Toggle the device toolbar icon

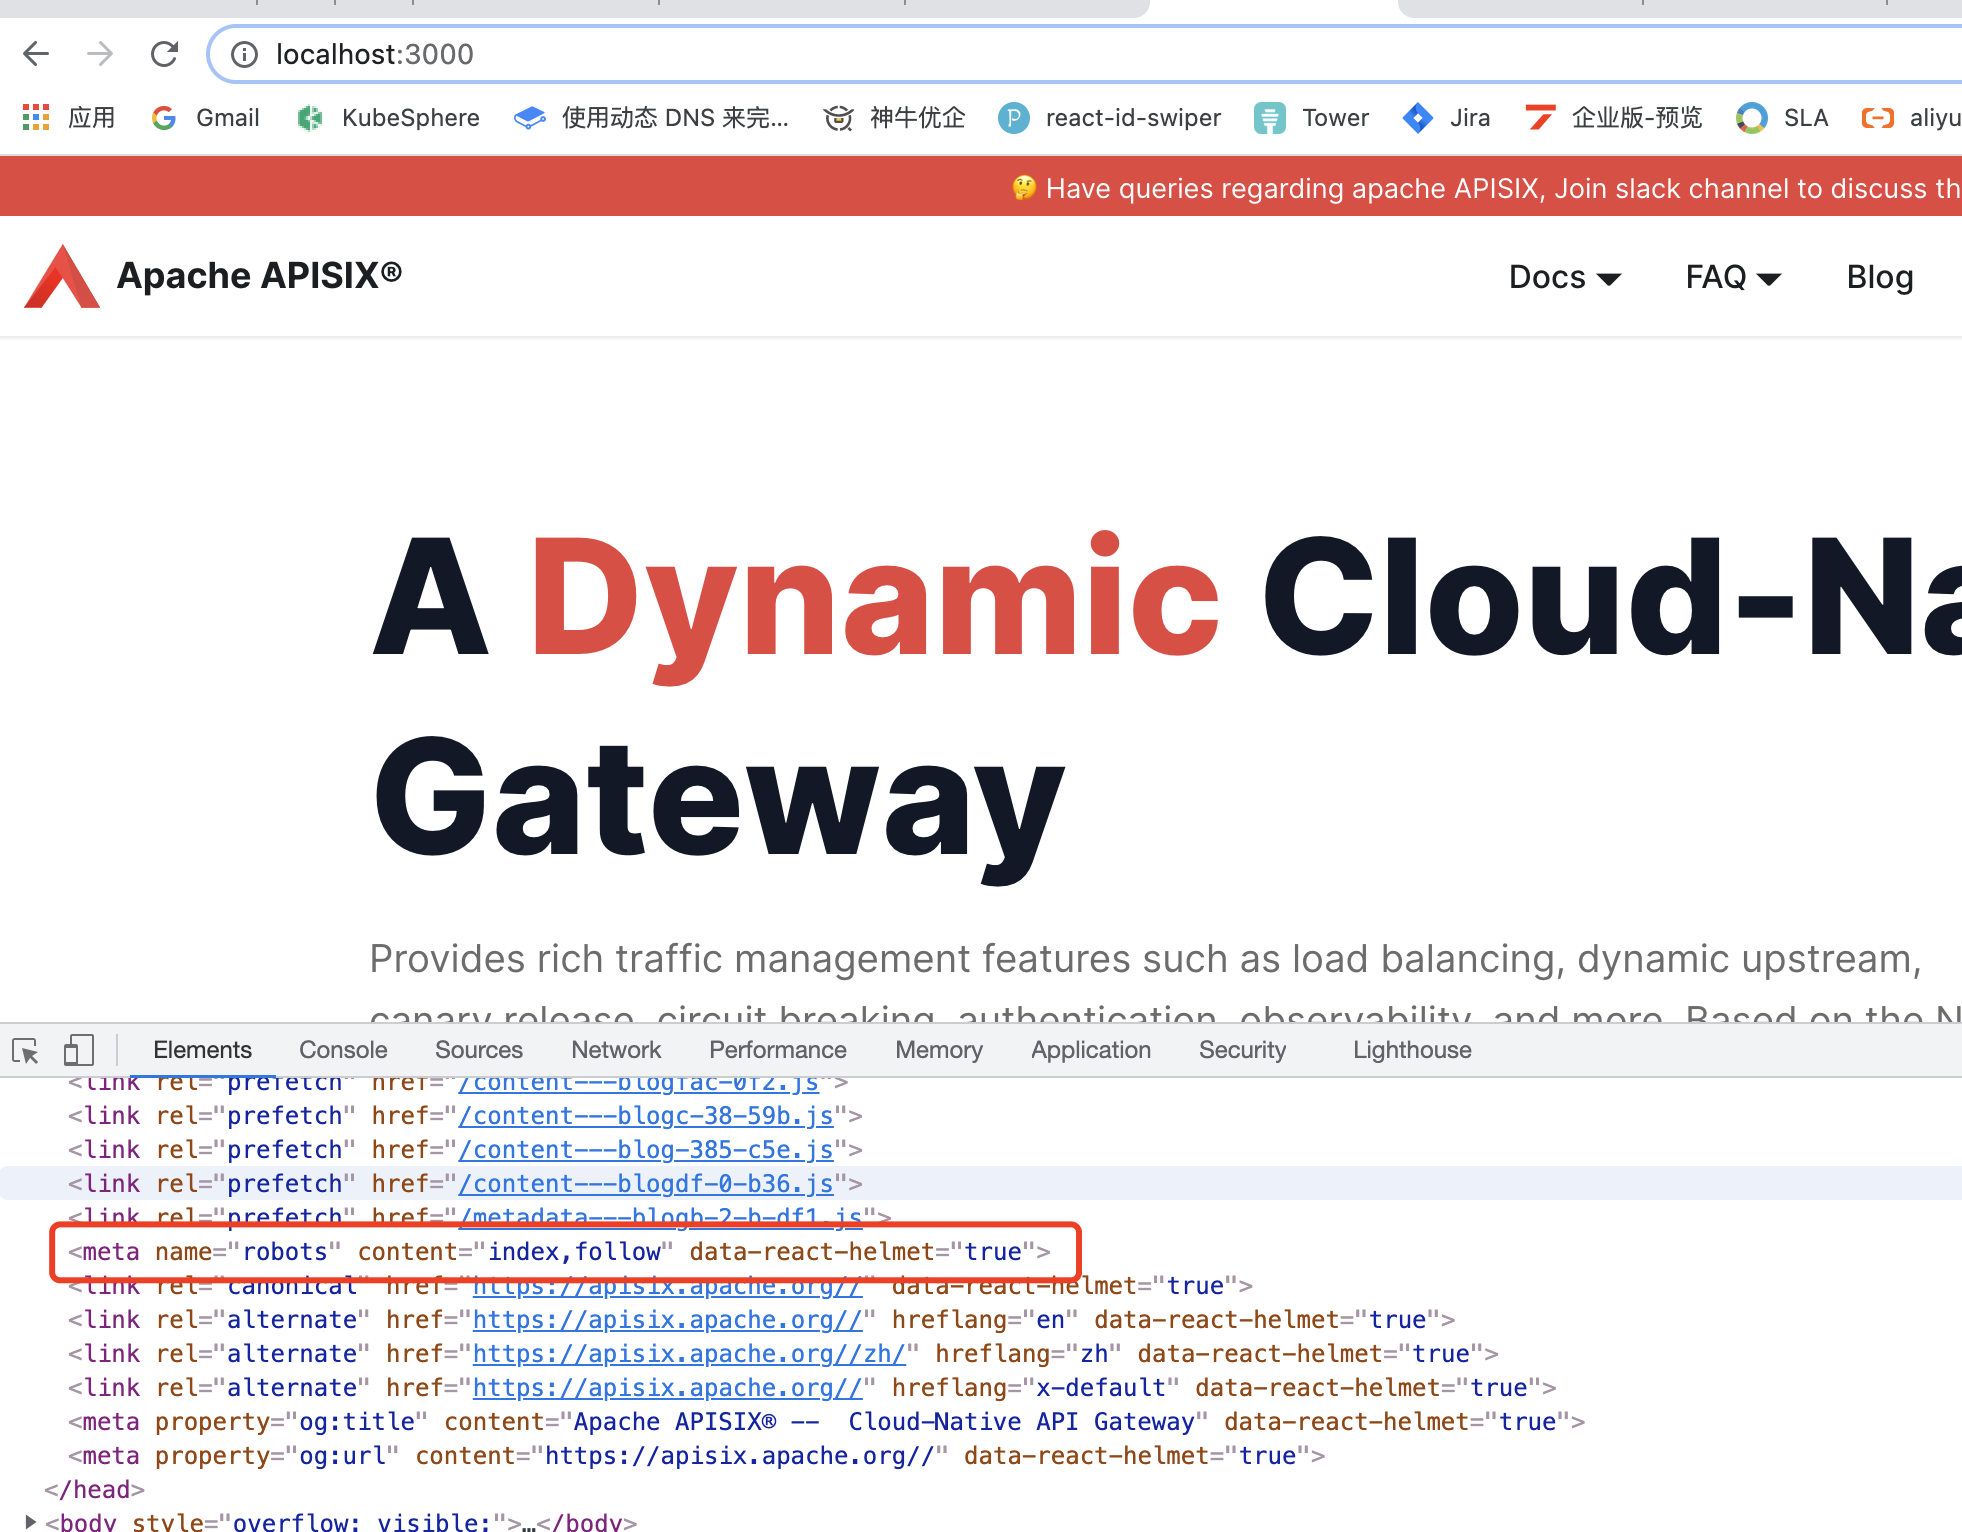point(78,1050)
